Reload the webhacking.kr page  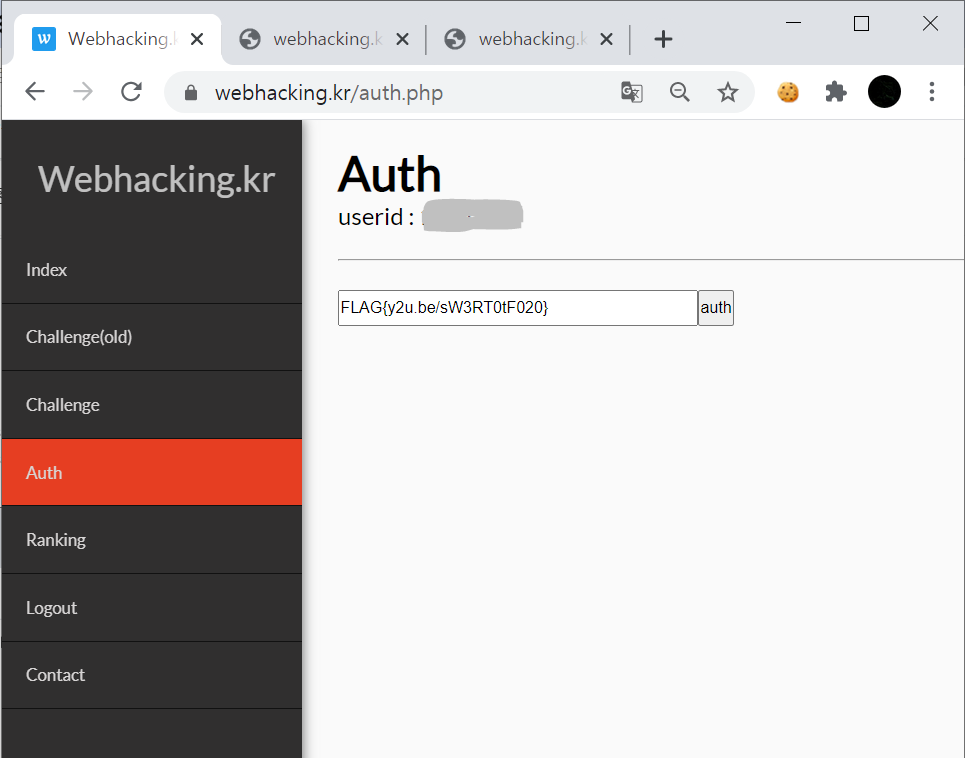(x=131, y=92)
